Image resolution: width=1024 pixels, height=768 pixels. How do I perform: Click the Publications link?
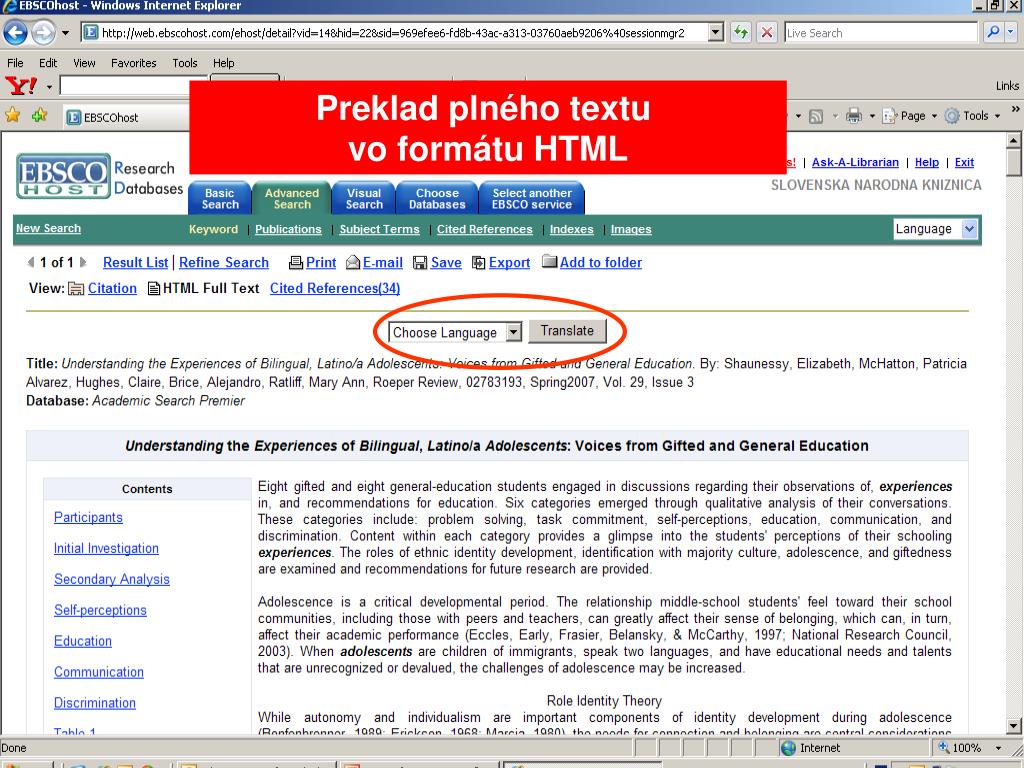(288, 229)
